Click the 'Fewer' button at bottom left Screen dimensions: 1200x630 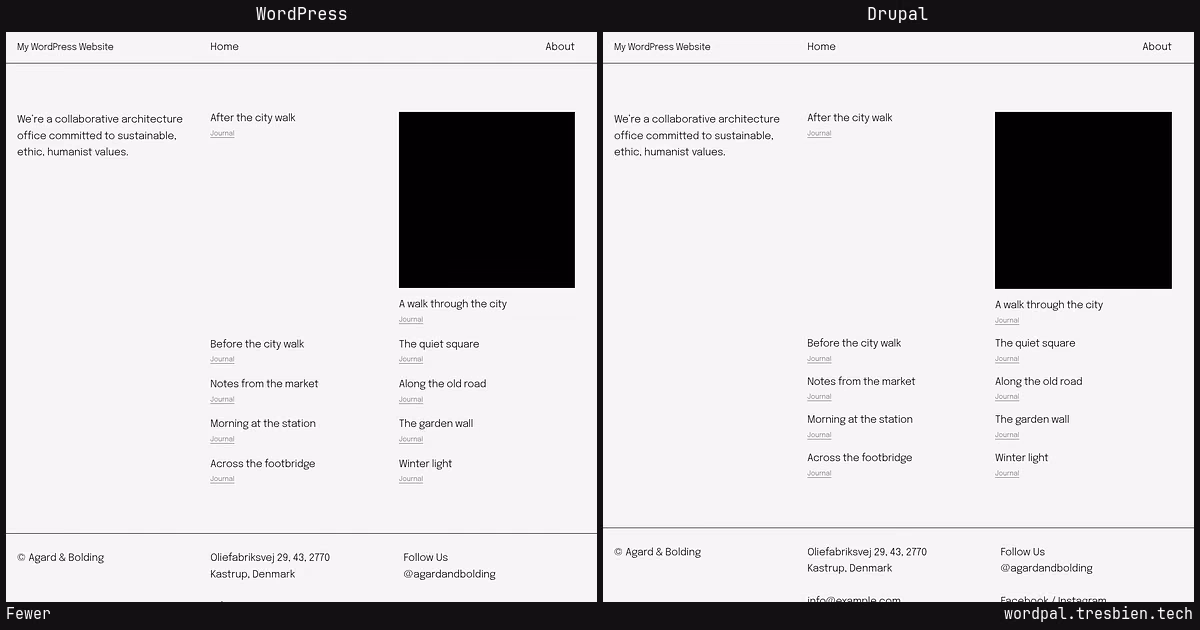click(28, 614)
